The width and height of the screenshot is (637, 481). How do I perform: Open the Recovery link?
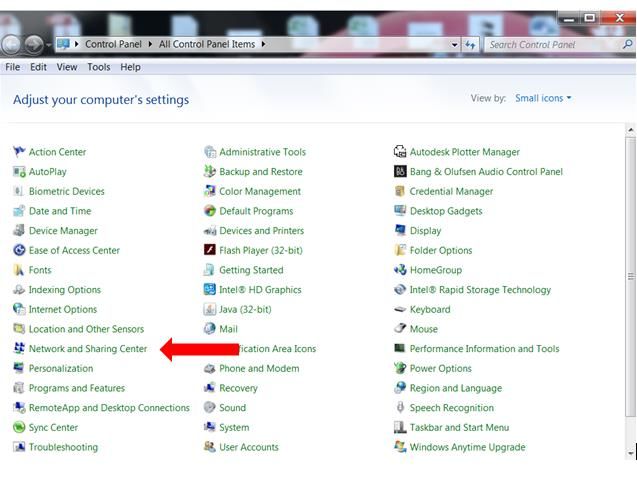238,388
